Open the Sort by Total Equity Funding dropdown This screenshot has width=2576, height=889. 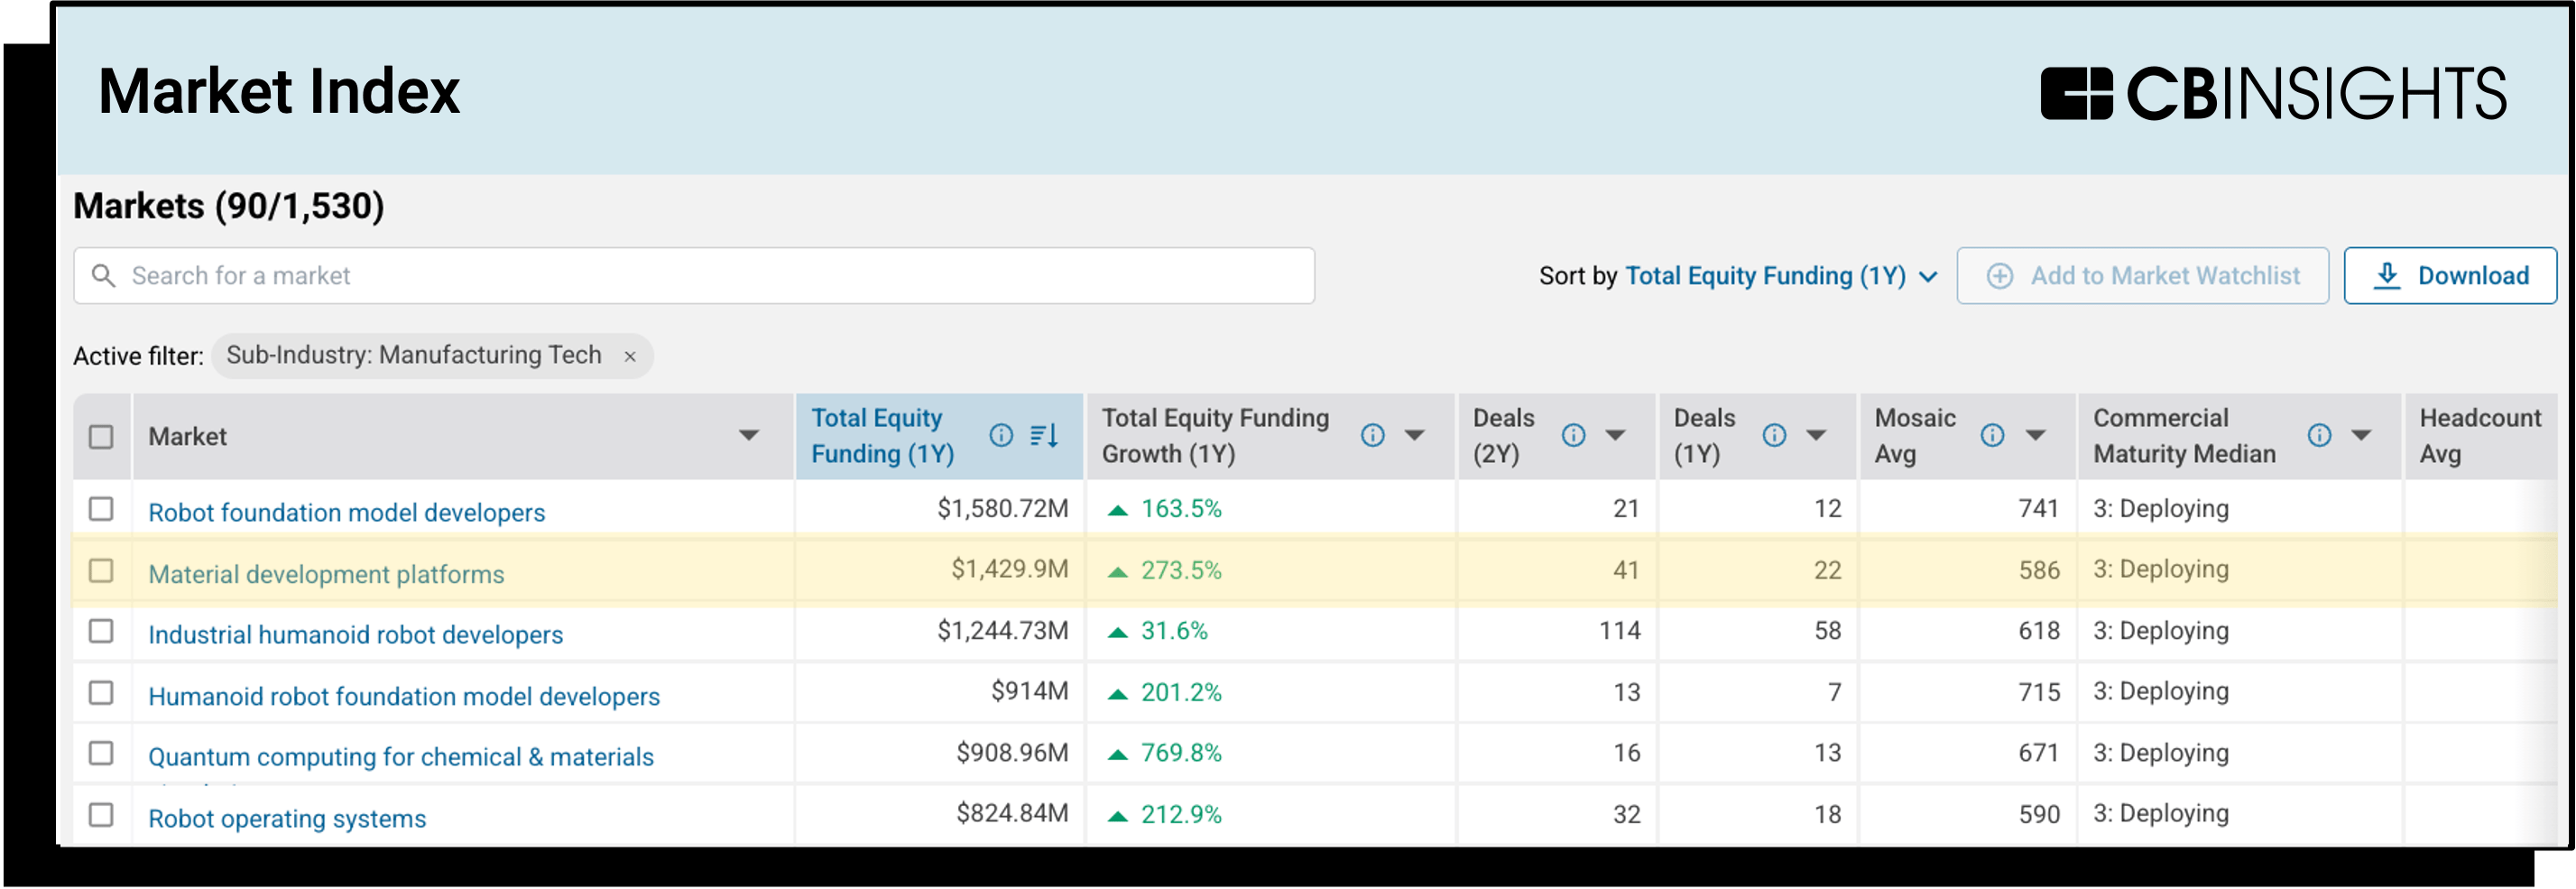tap(1780, 276)
